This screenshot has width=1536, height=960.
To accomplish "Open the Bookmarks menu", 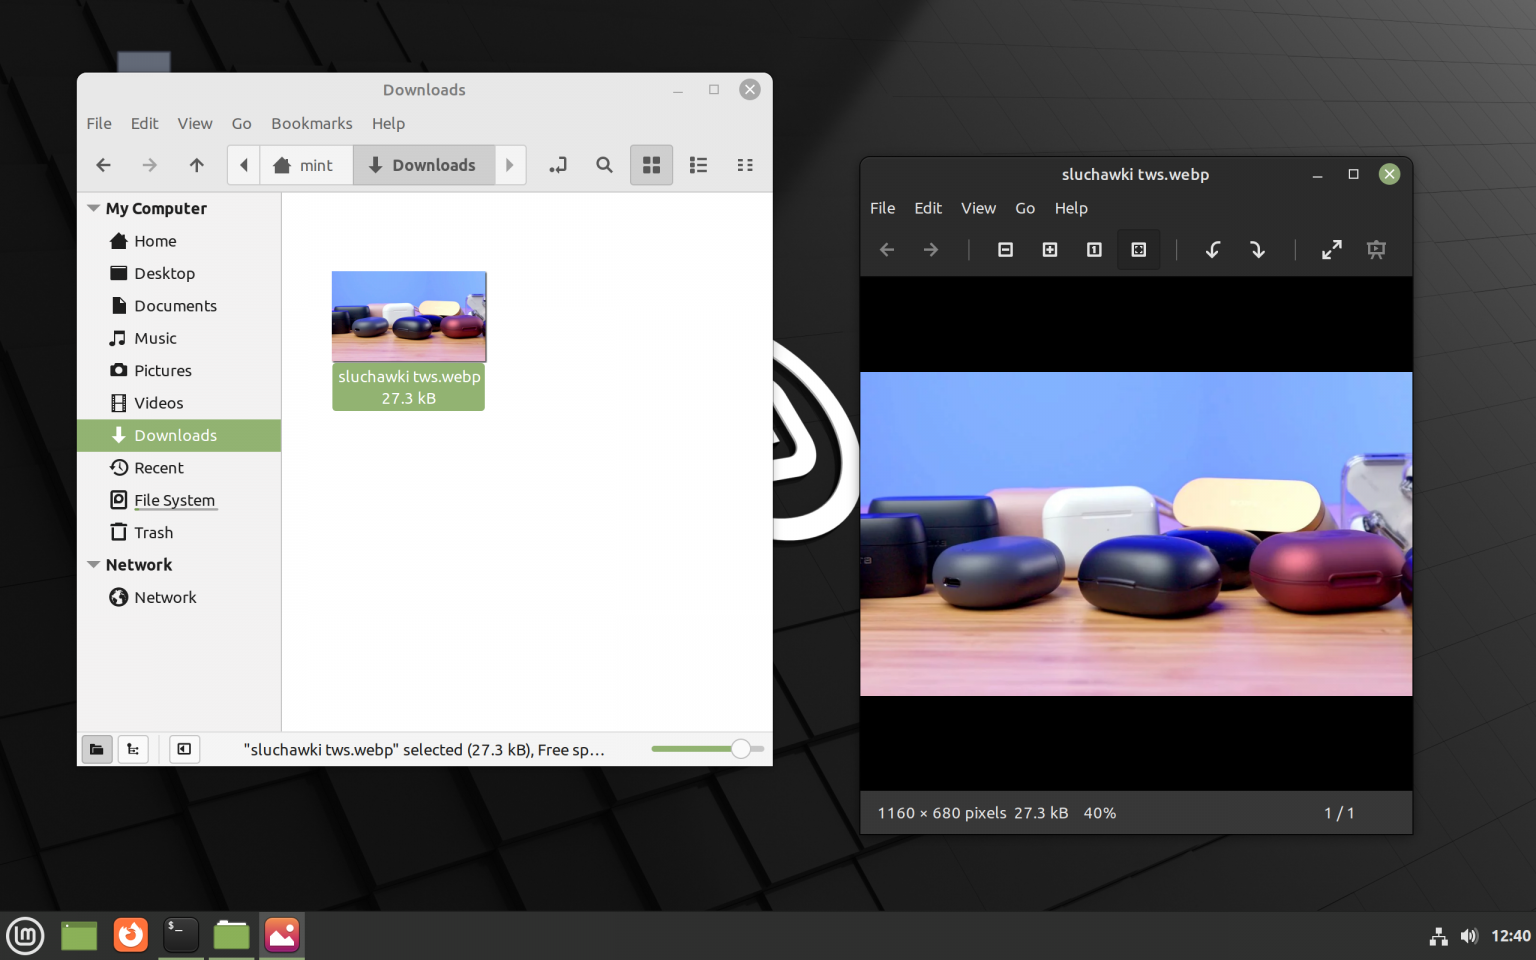I will click(x=311, y=124).
